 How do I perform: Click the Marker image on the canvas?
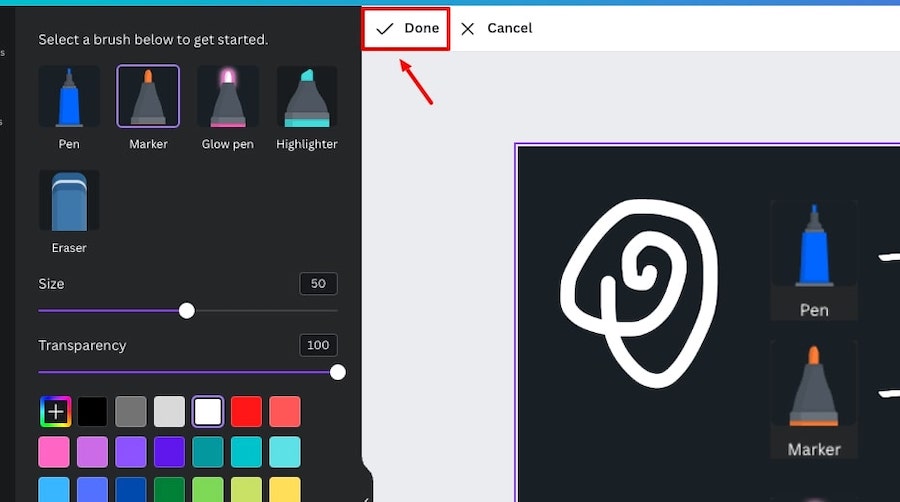[x=814, y=399]
